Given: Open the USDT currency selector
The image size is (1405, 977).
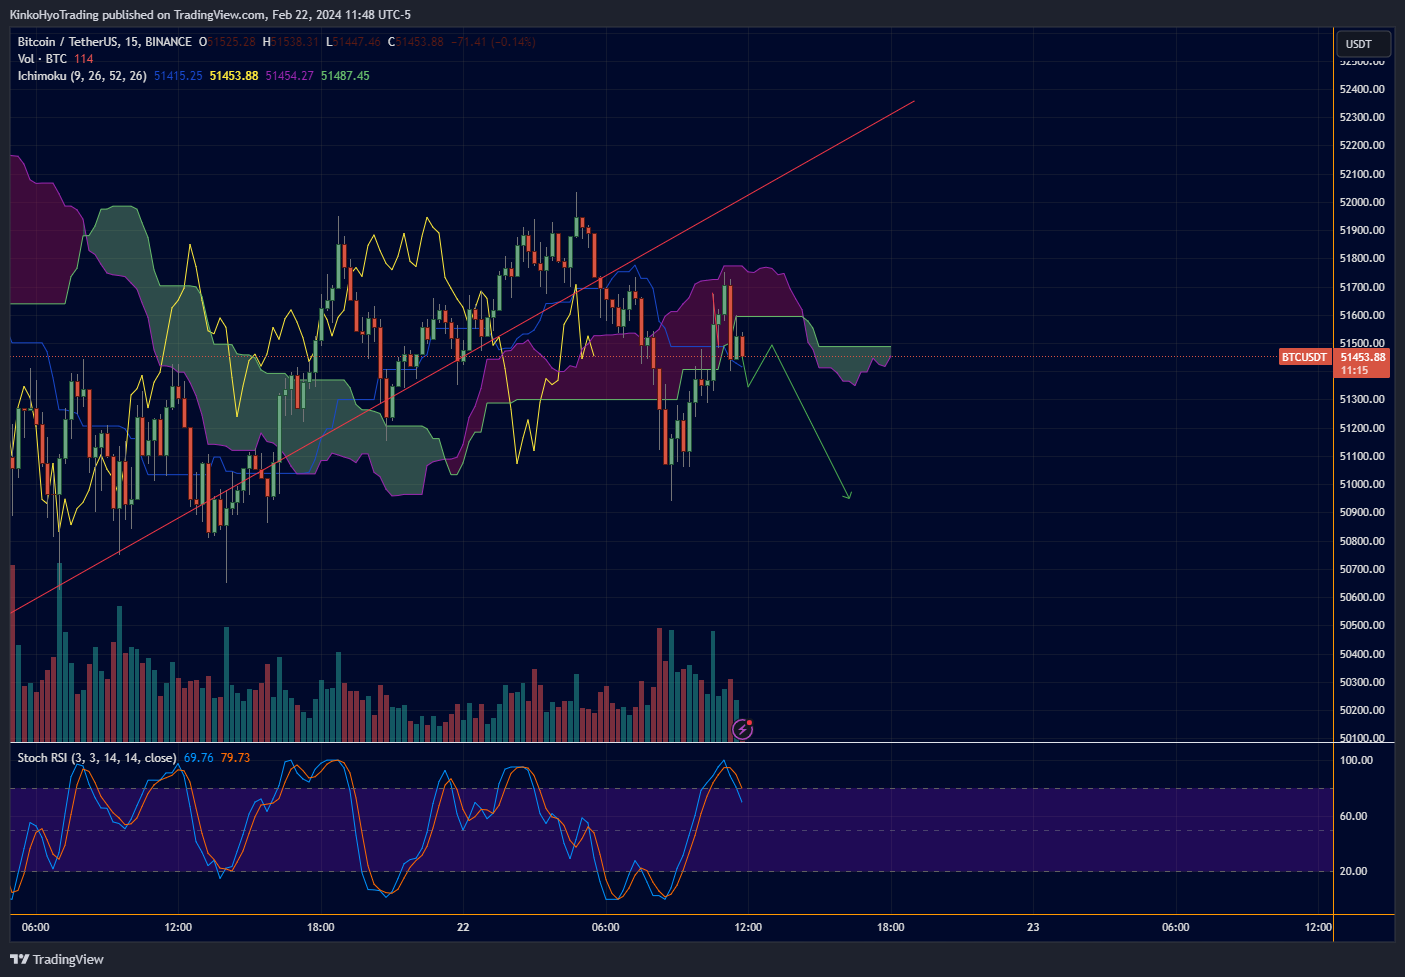Looking at the screenshot, I should tap(1363, 44).
